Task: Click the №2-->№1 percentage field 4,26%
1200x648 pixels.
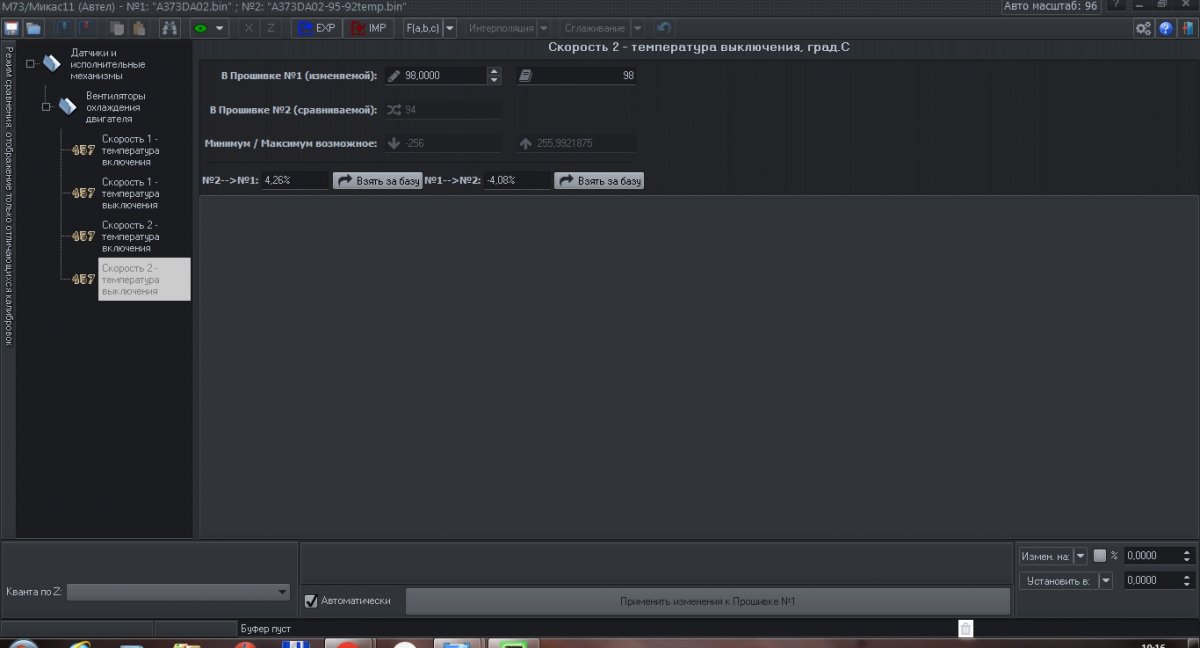Action: pos(295,181)
